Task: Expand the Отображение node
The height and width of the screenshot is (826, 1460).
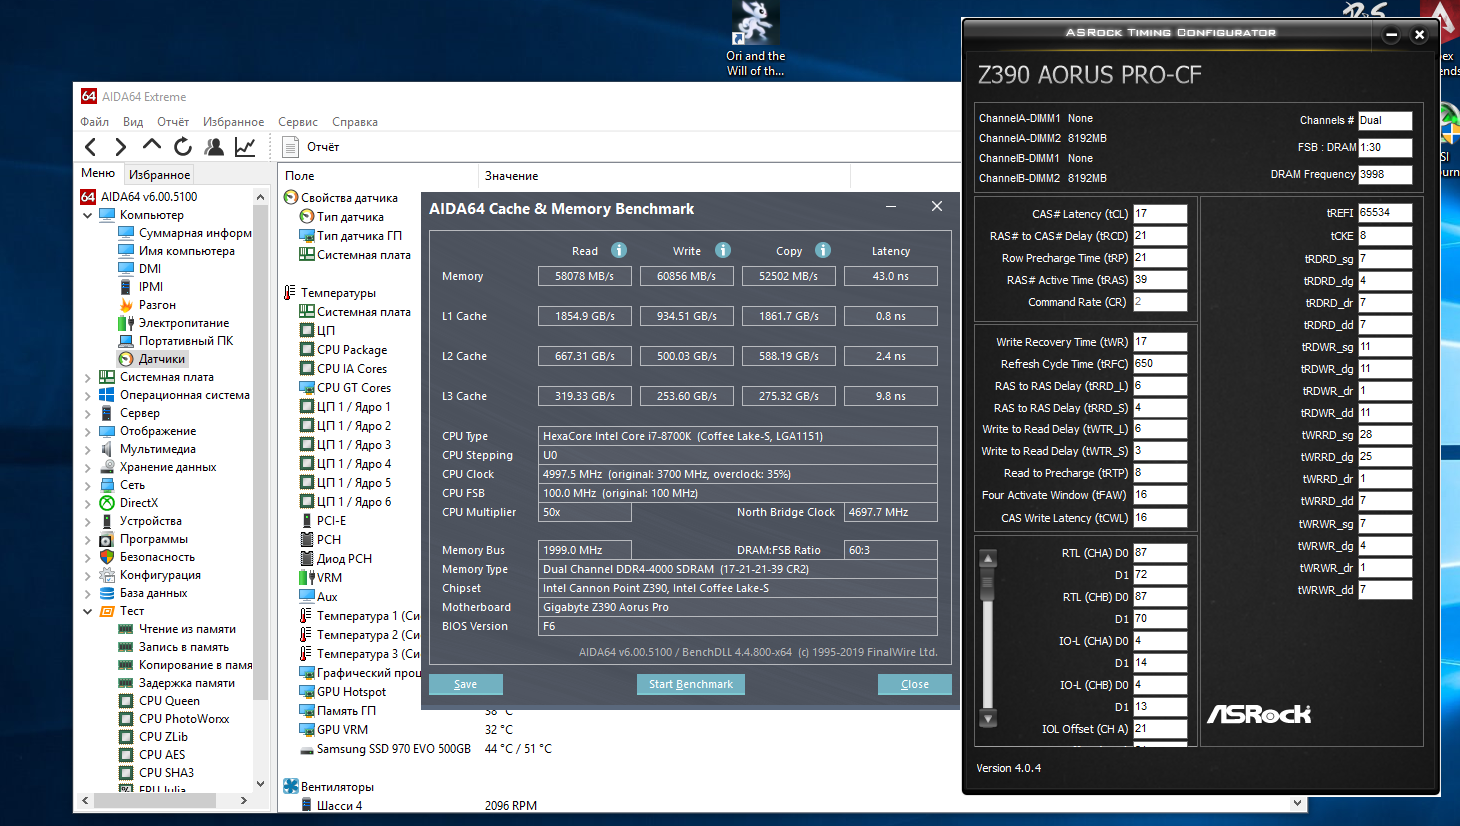Action: pos(88,431)
